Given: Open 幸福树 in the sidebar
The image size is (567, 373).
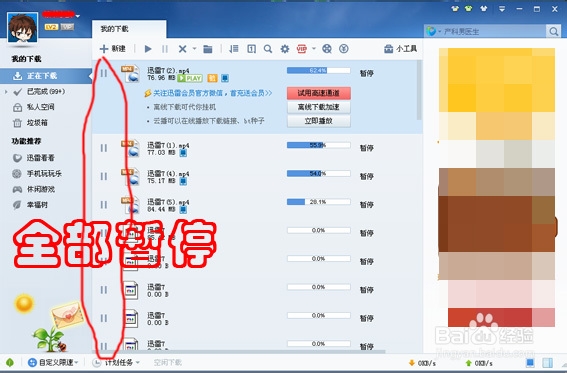Looking at the screenshot, I should (x=37, y=205).
